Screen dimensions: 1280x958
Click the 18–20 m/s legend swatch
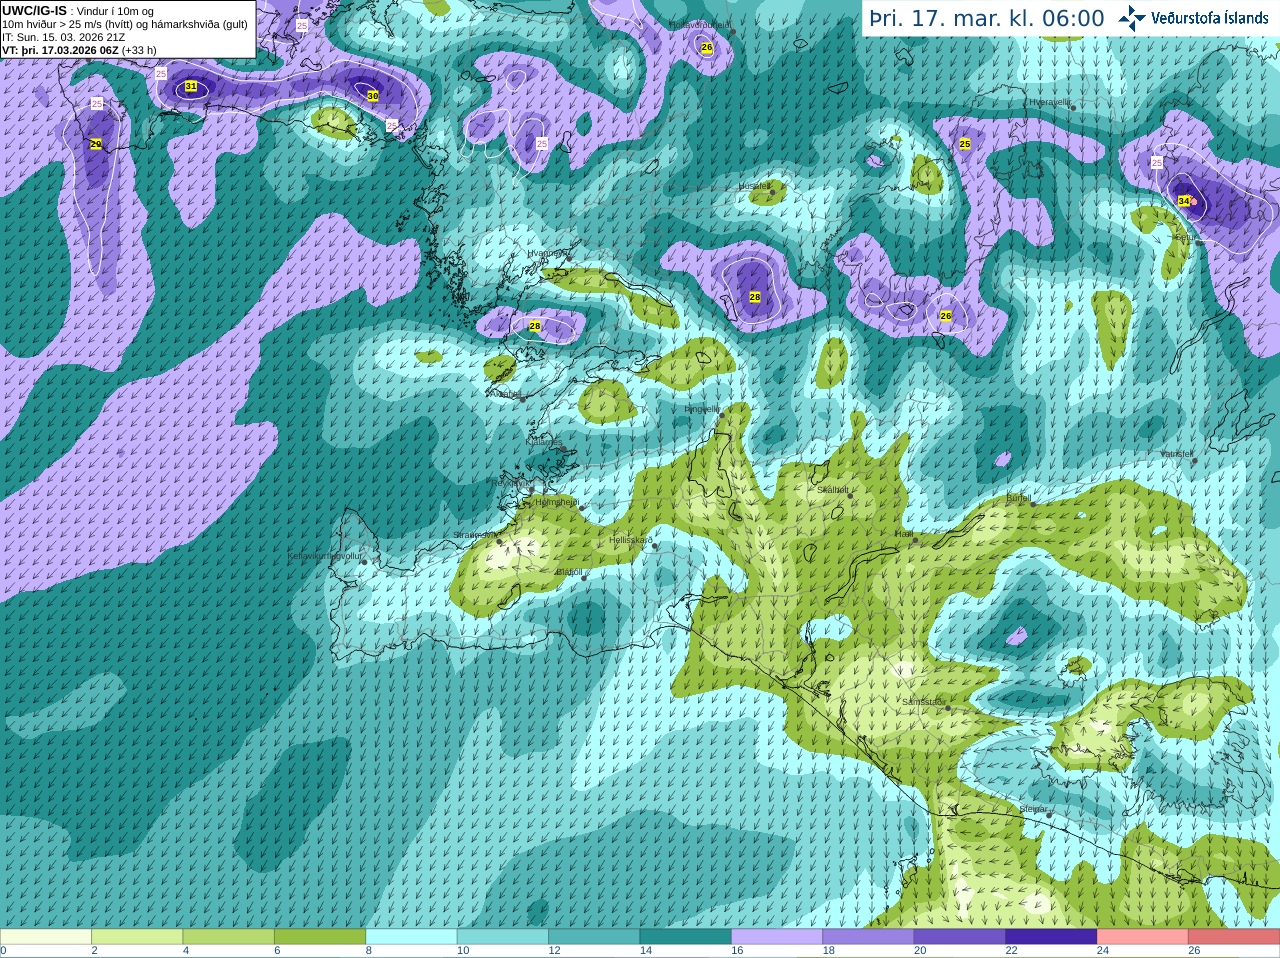click(868, 936)
